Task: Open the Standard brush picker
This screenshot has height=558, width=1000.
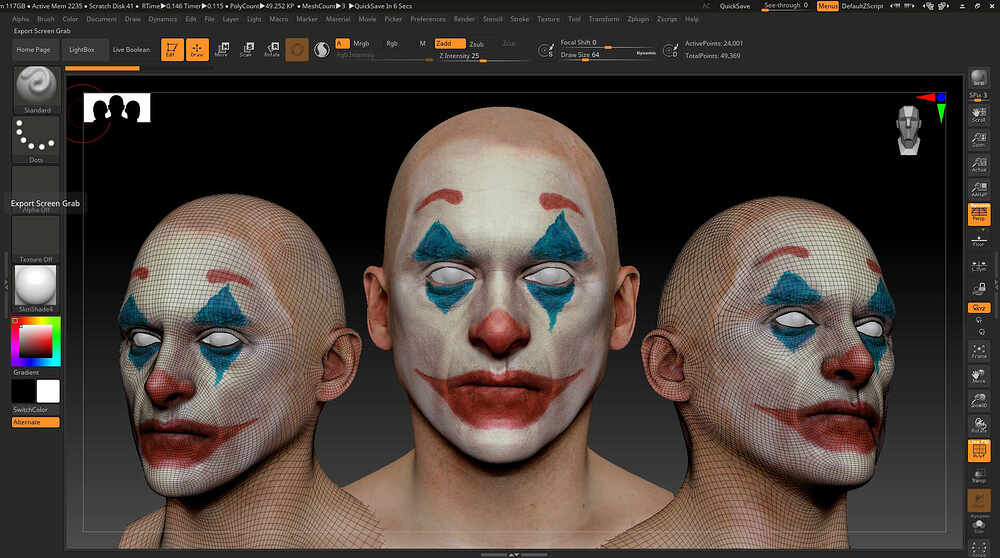Action: 36,90
